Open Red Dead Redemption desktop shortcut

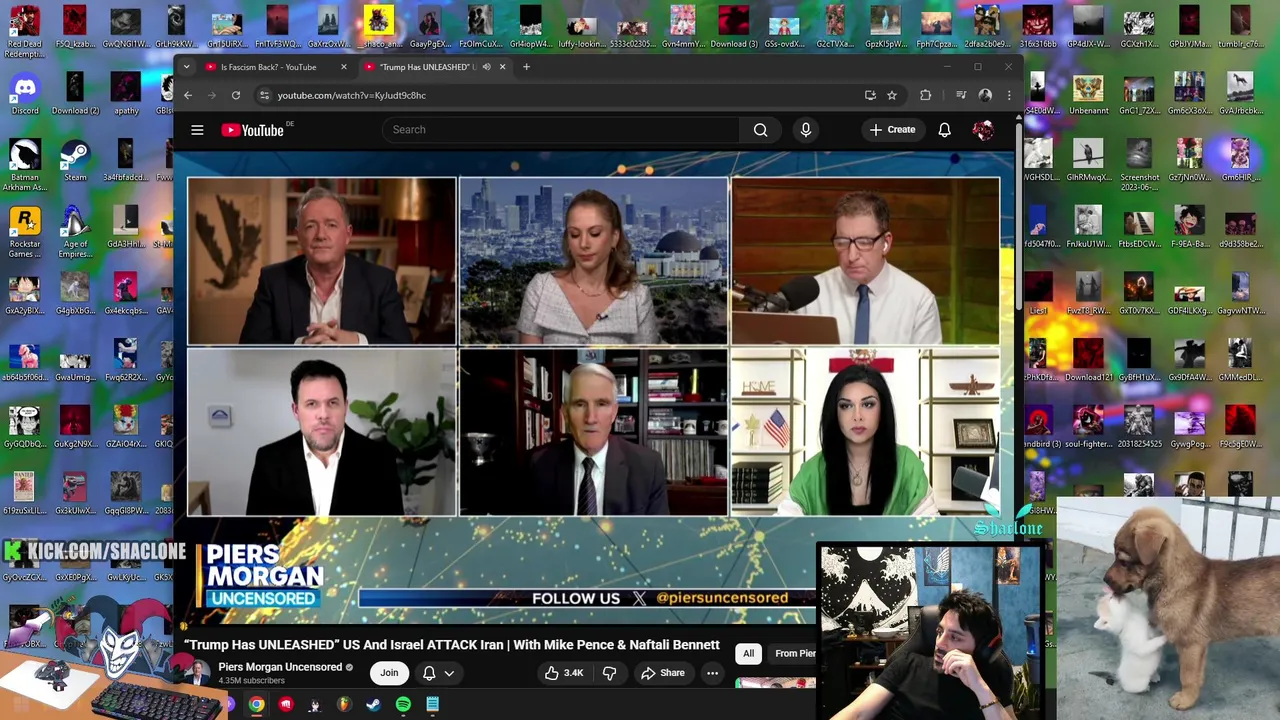(25, 30)
